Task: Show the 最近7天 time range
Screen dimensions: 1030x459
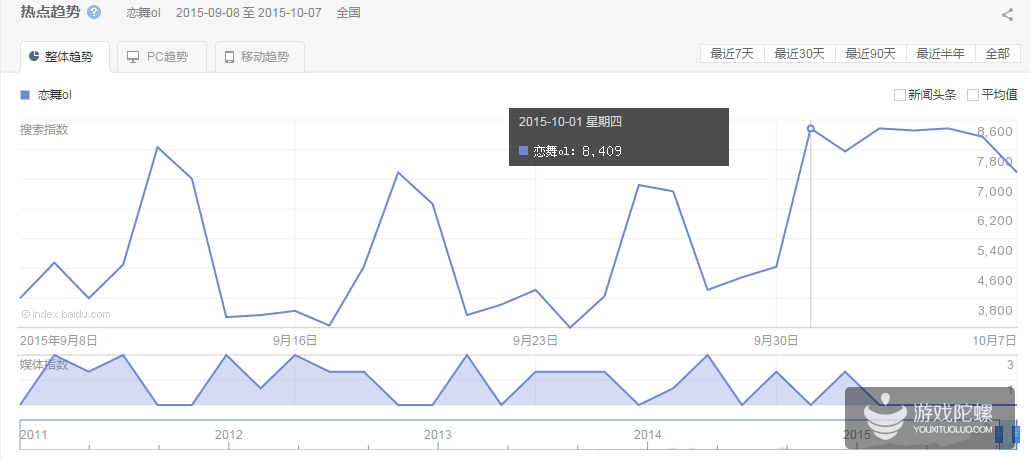Action: click(x=732, y=54)
